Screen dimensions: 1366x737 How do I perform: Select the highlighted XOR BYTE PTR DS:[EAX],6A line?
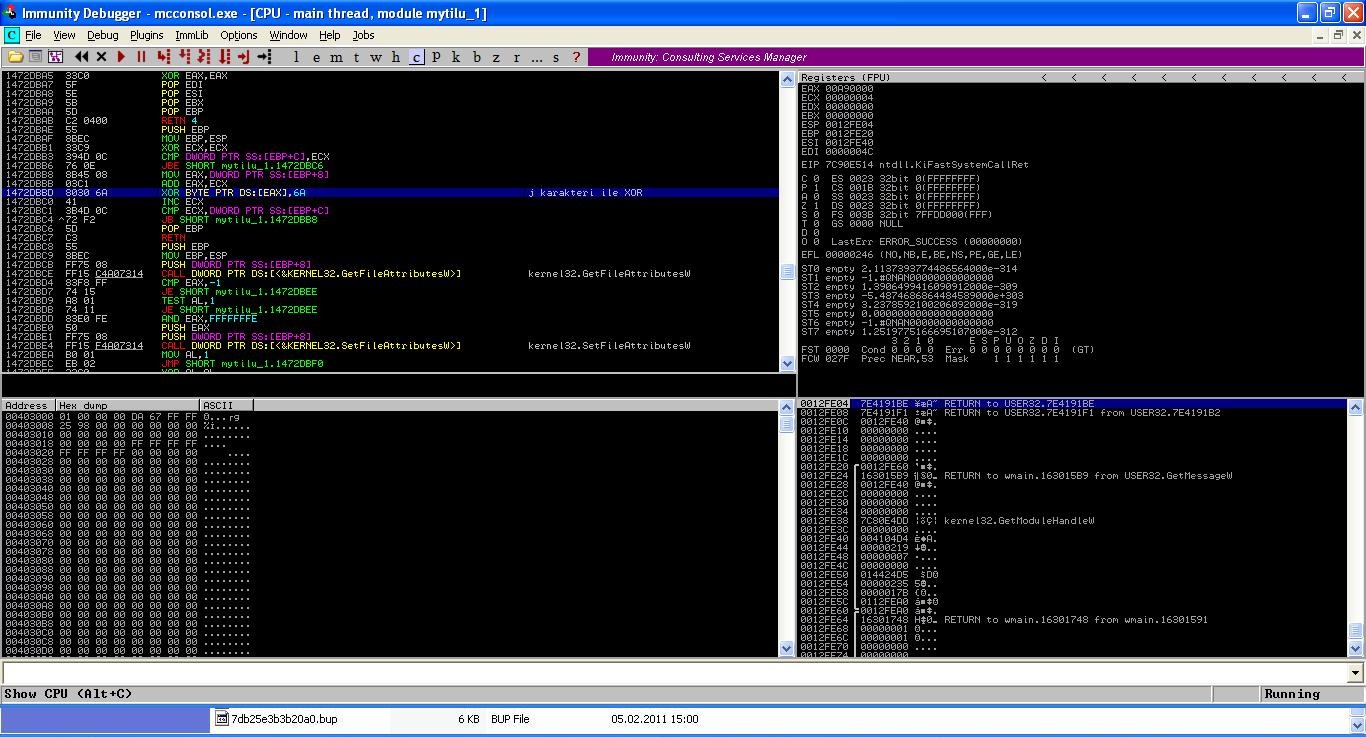[x=390, y=192]
